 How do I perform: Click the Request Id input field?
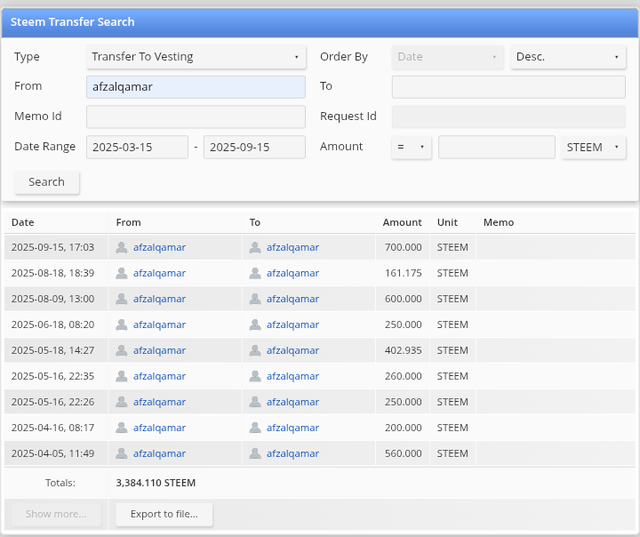coord(509,117)
